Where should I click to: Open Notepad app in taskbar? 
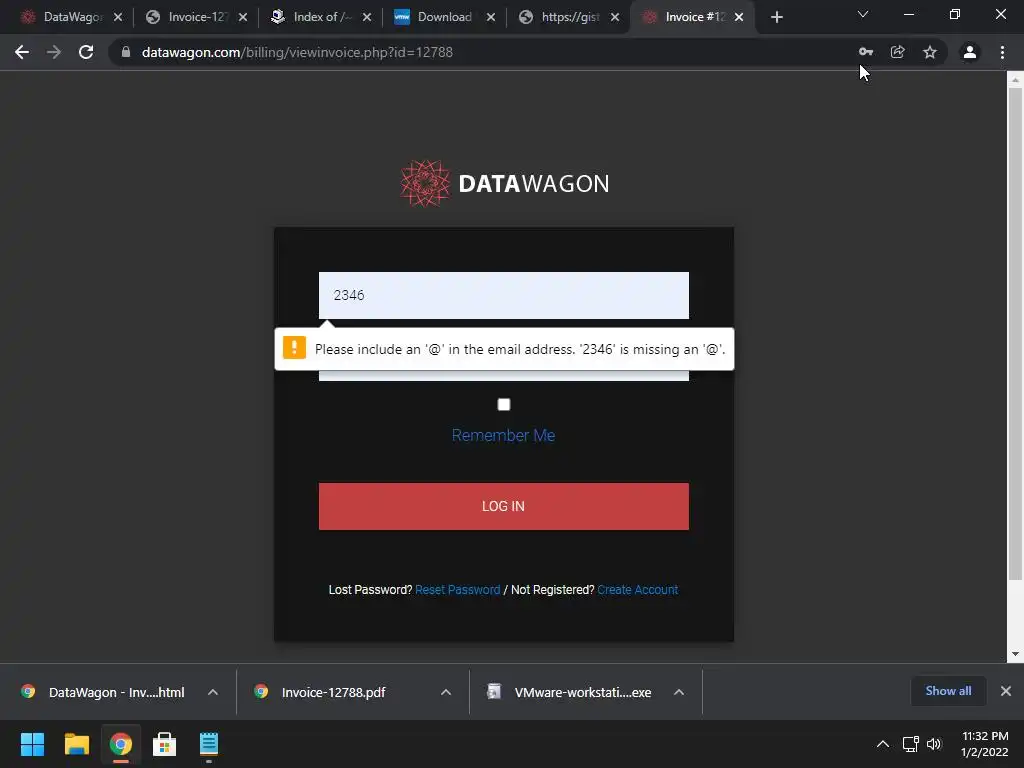(x=208, y=744)
